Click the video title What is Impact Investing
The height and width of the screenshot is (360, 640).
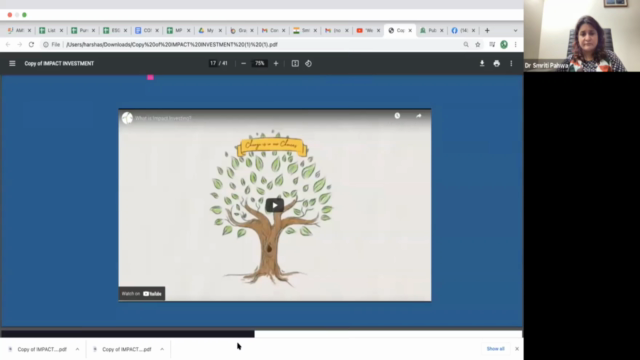[163, 118]
